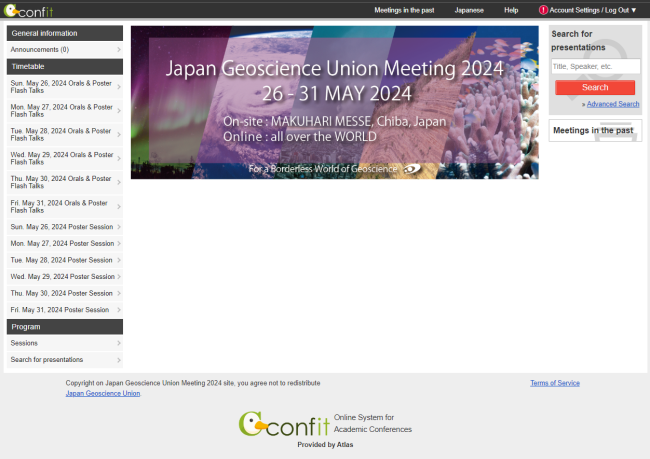The image size is (650, 459).
Task: Click the Meetings in the past side box
Action: [x=595, y=131]
